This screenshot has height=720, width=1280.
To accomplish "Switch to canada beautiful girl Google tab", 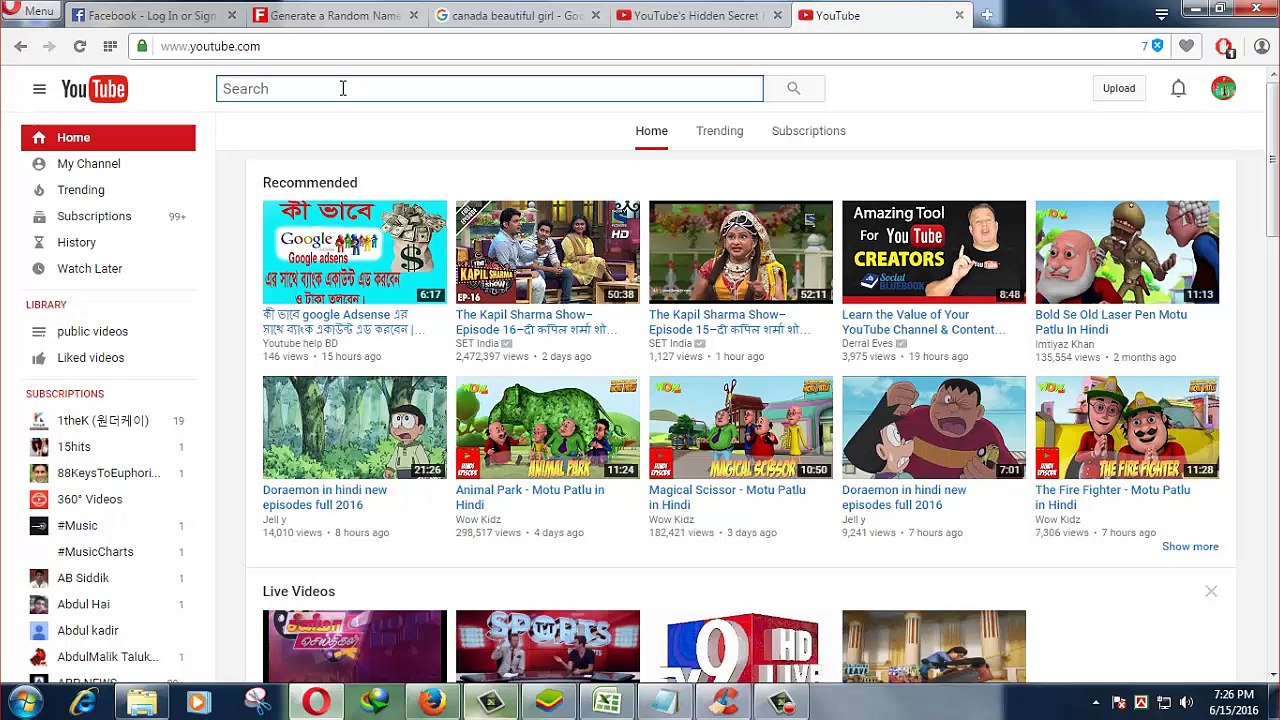I will pyautogui.click(x=518, y=15).
